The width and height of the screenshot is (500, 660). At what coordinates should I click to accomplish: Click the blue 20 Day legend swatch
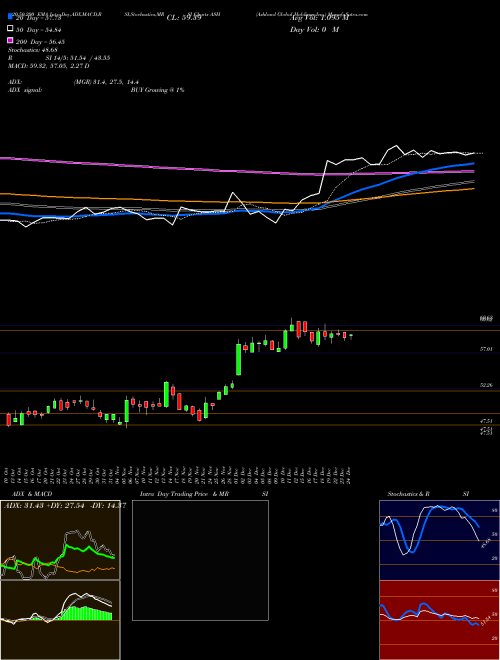tap(10, 16)
